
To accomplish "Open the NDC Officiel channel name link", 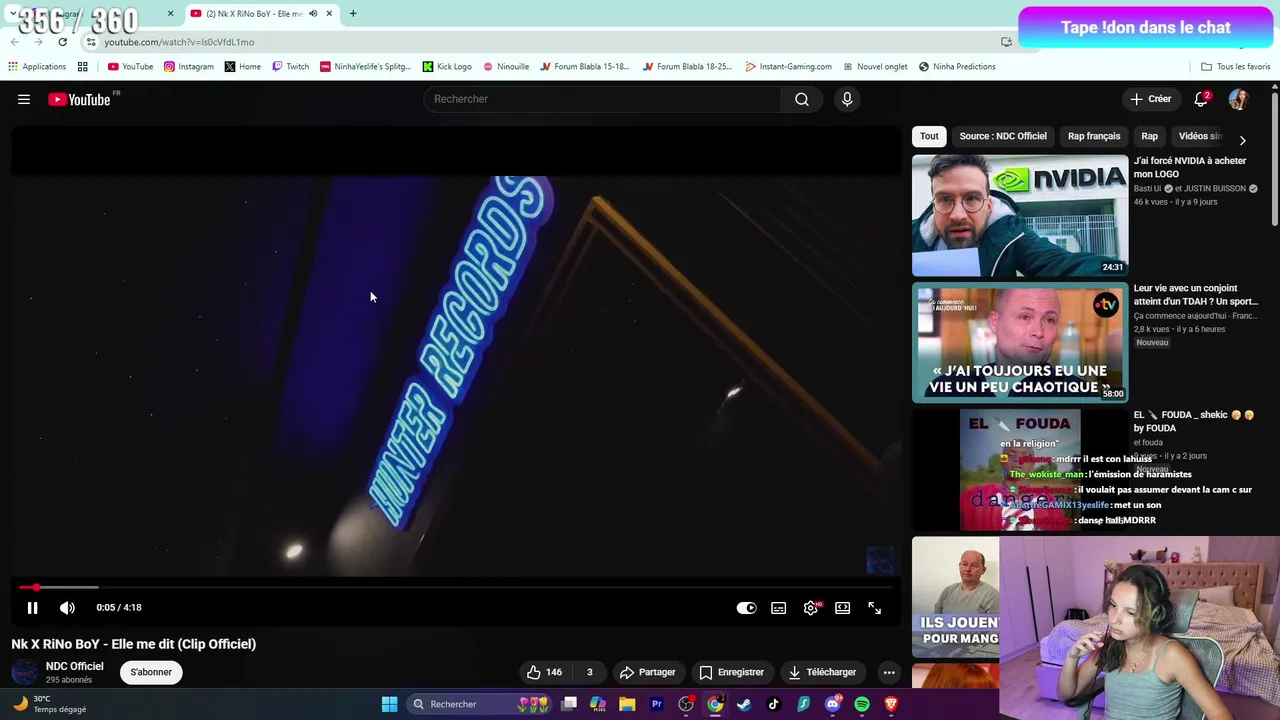I will click(74, 666).
